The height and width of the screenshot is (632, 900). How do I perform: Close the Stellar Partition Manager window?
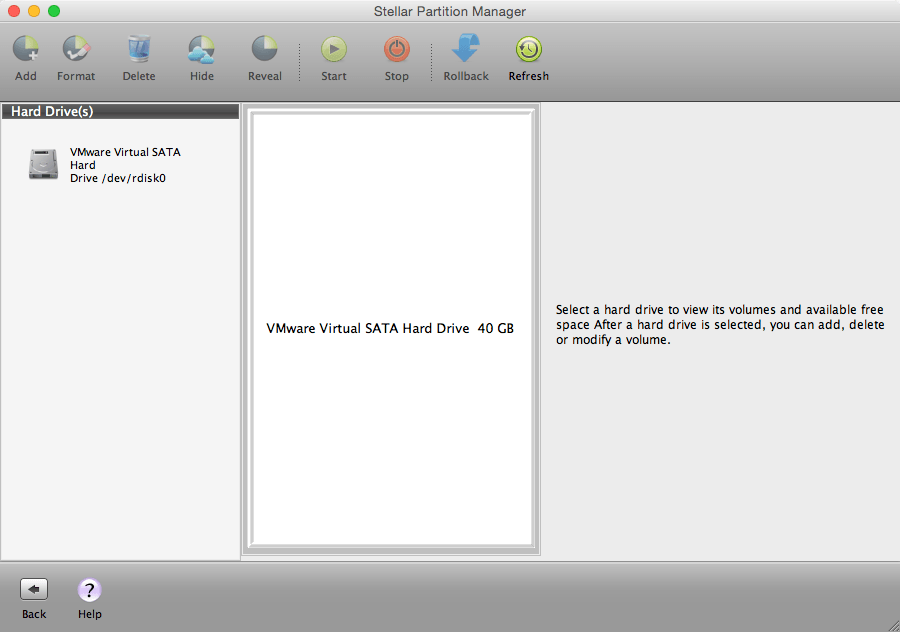tap(14, 11)
